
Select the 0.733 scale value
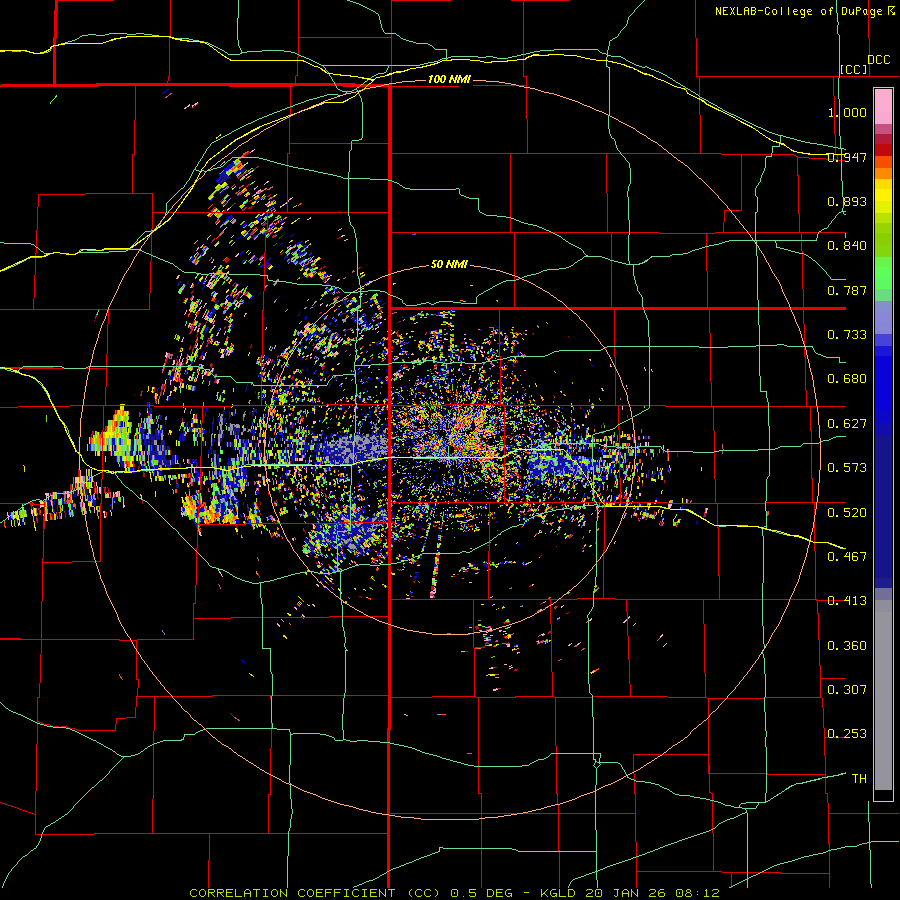point(847,335)
